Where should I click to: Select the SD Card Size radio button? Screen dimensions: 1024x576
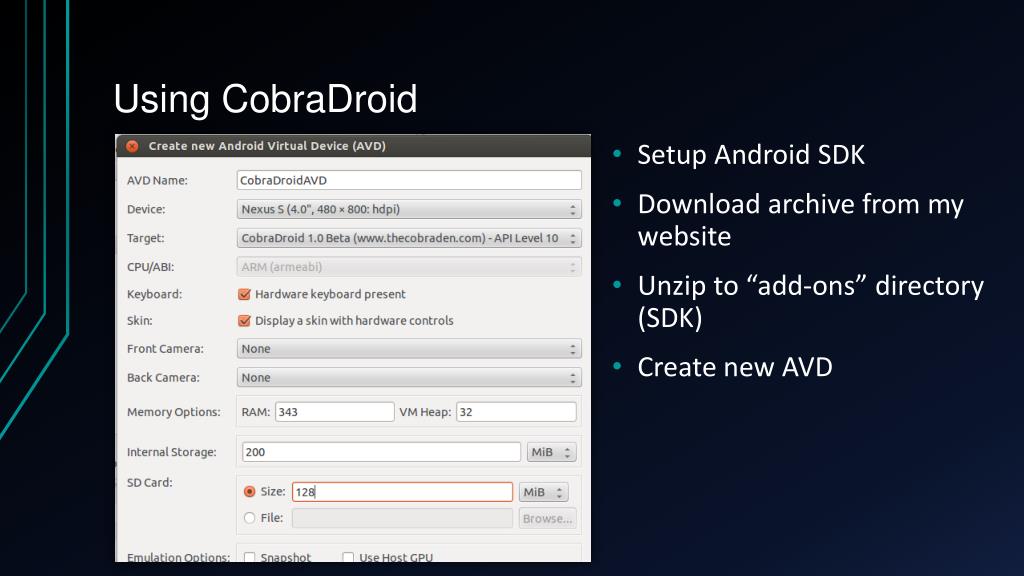tap(249, 492)
